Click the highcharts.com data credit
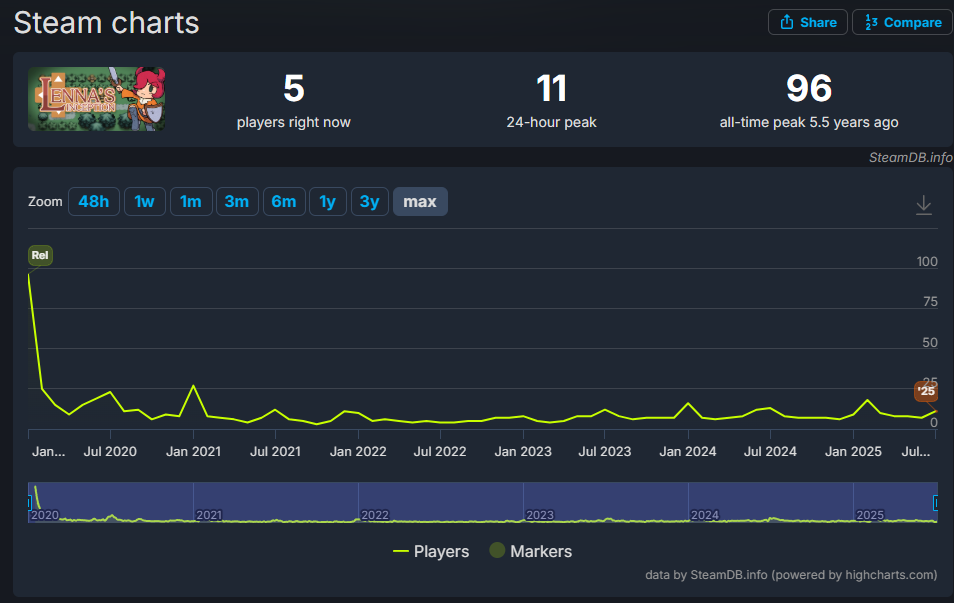The width and height of the screenshot is (954, 603). point(791,575)
